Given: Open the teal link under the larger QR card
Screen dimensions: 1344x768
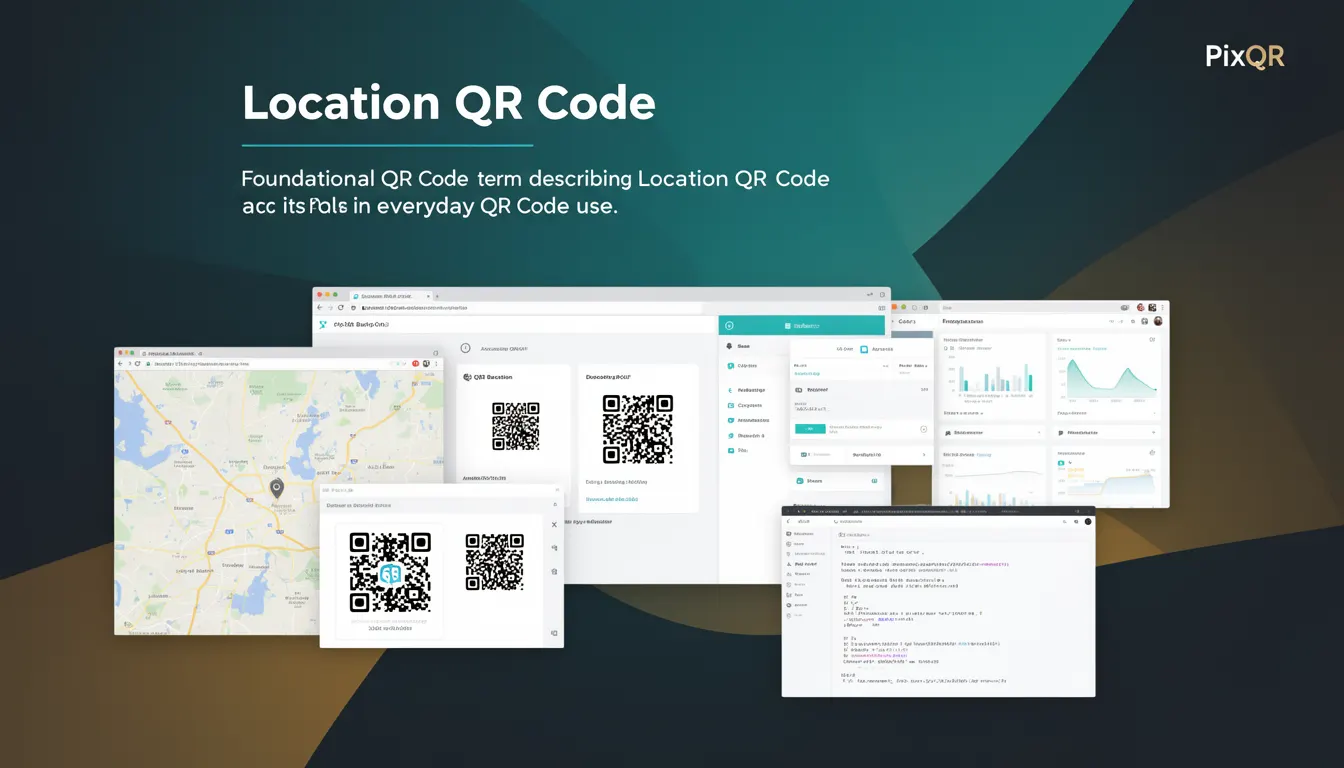Looking at the screenshot, I should pyautogui.click(x=612, y=498).
